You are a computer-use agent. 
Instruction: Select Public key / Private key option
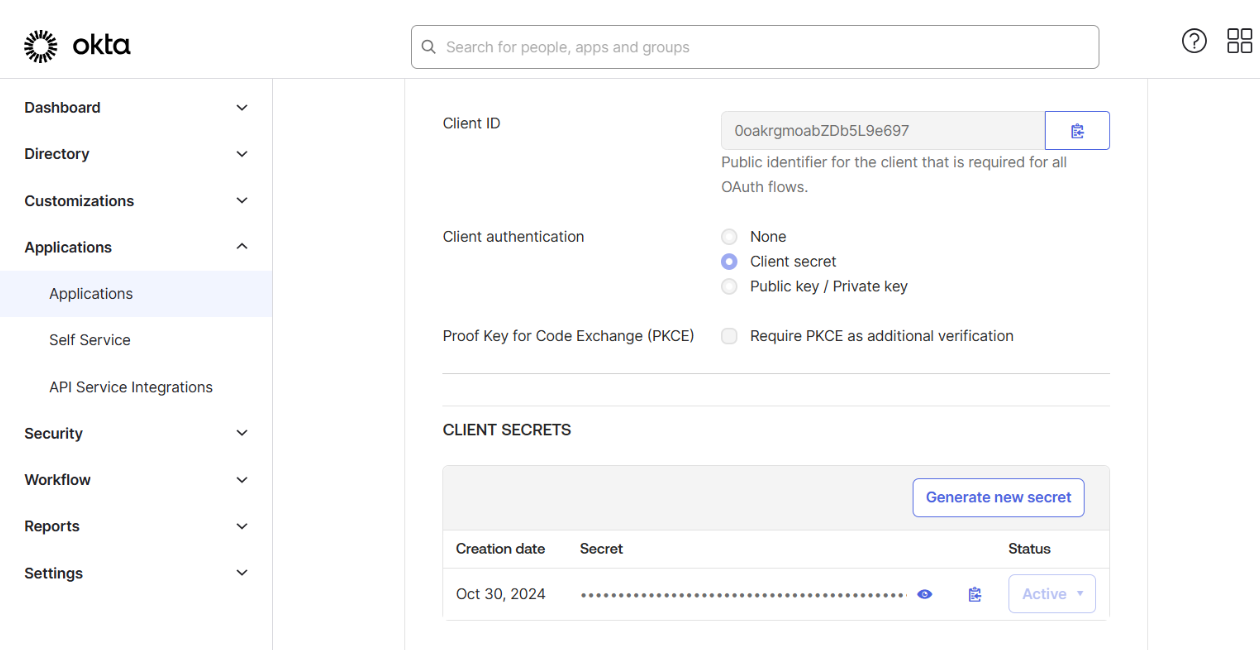[x=730, y=287]
